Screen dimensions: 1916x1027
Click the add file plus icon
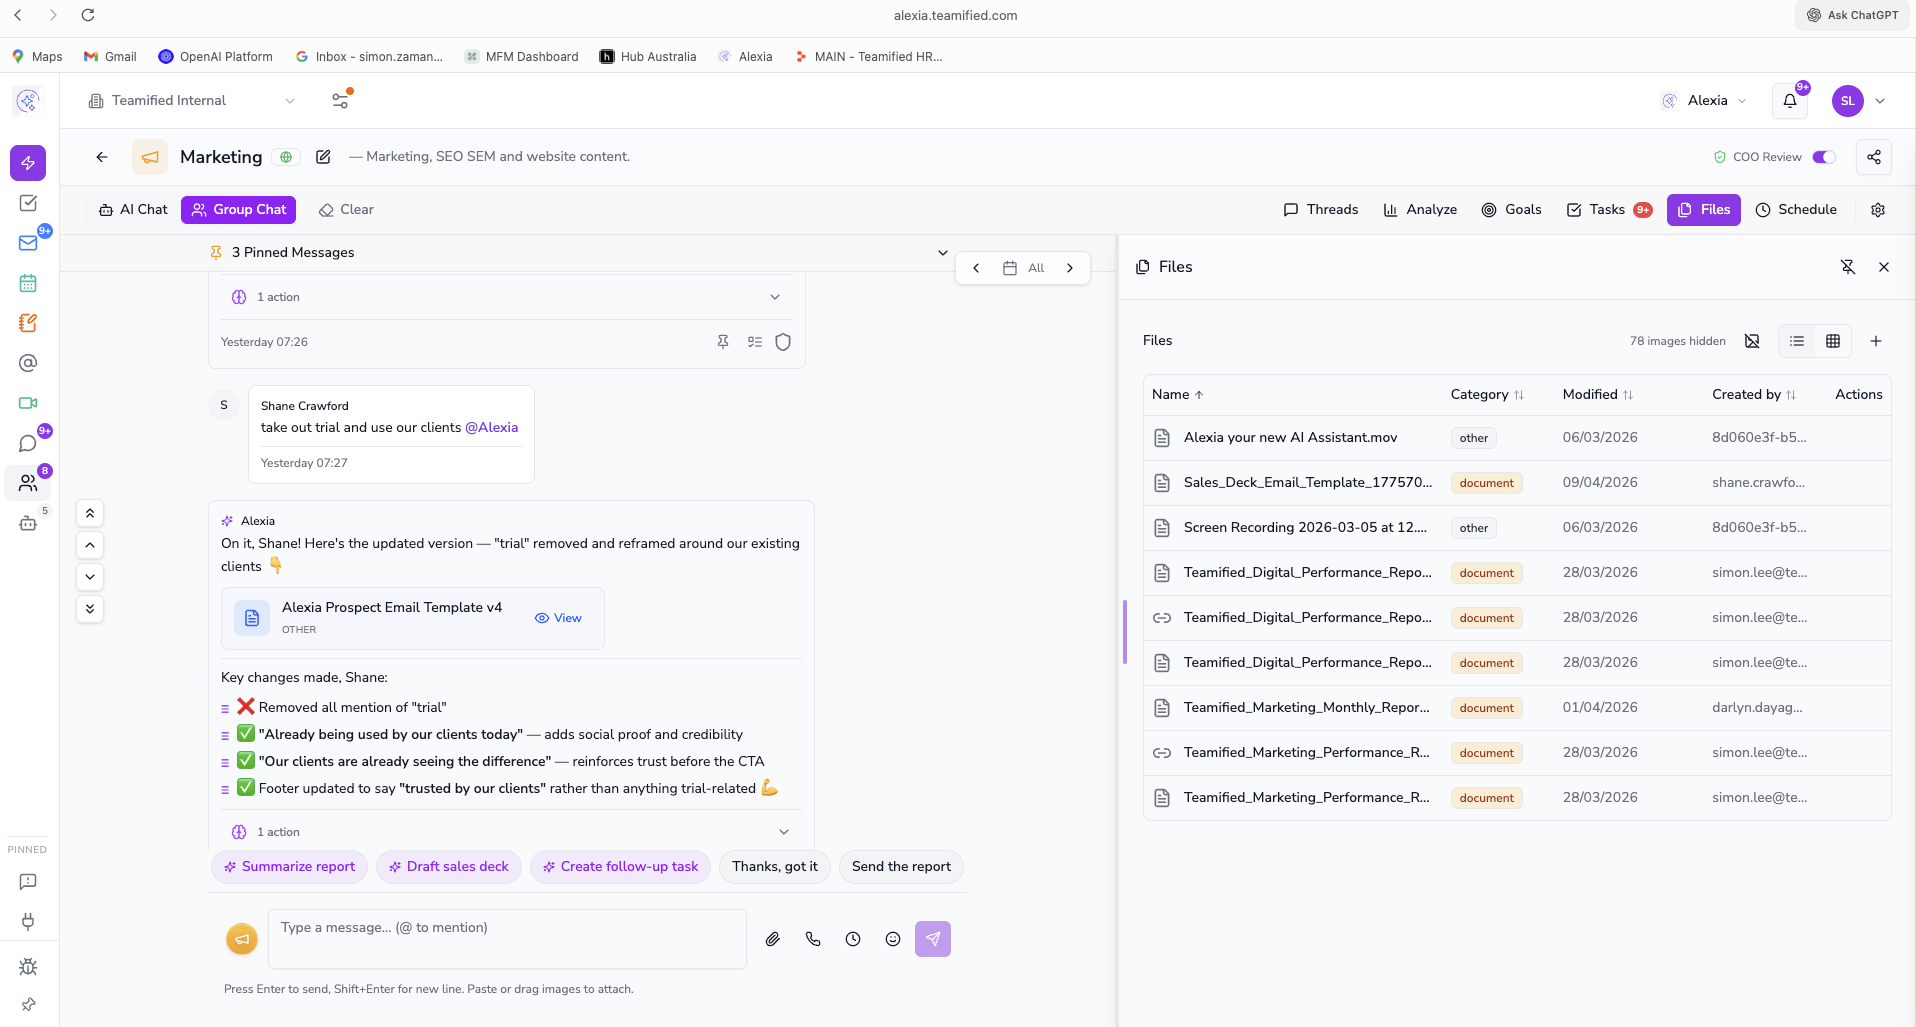click(1875, 341)
